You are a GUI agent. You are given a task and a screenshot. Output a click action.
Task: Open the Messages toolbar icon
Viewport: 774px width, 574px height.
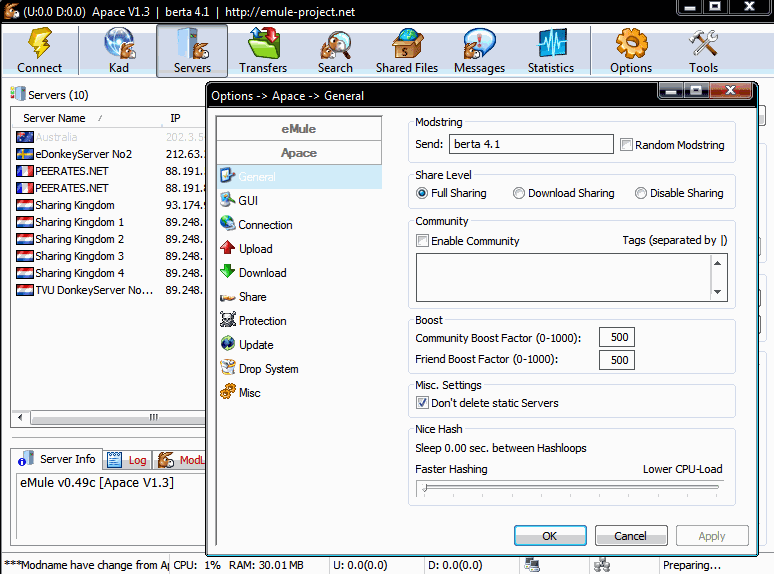(479, 43)
